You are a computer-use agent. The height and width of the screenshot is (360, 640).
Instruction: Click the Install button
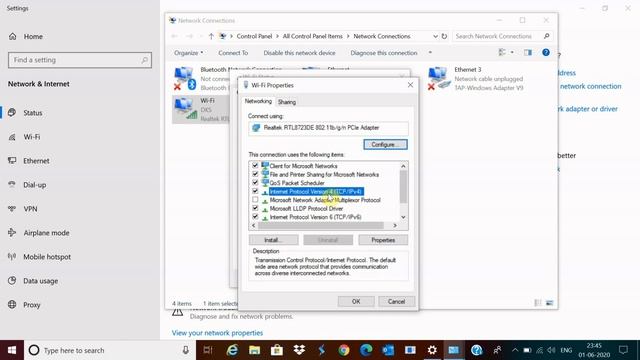[x=273, y=240]
